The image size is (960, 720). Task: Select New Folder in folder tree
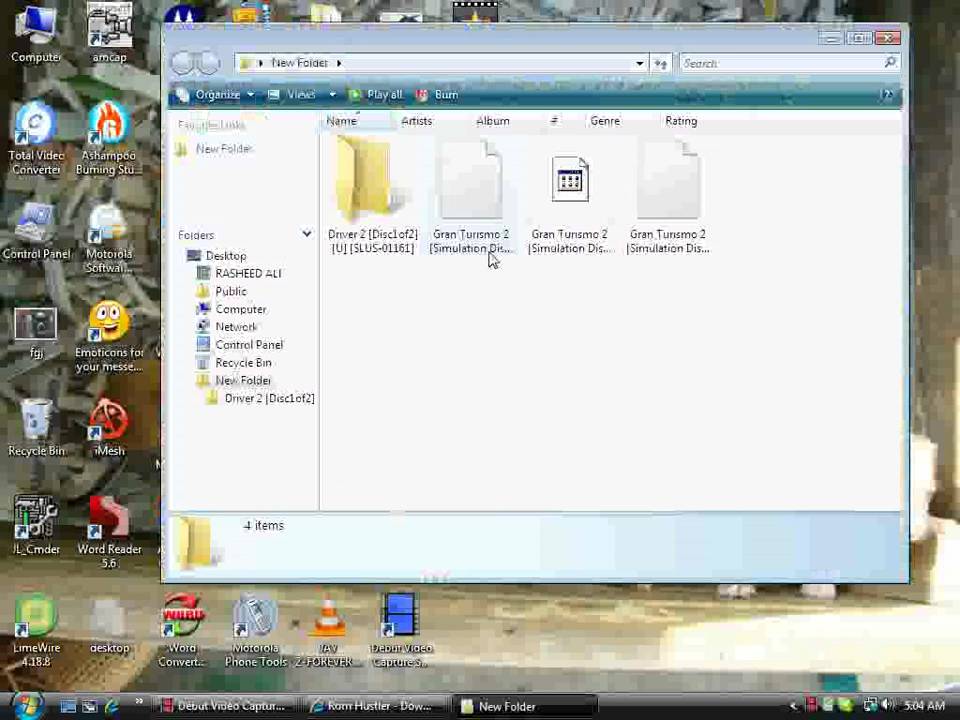234,380
